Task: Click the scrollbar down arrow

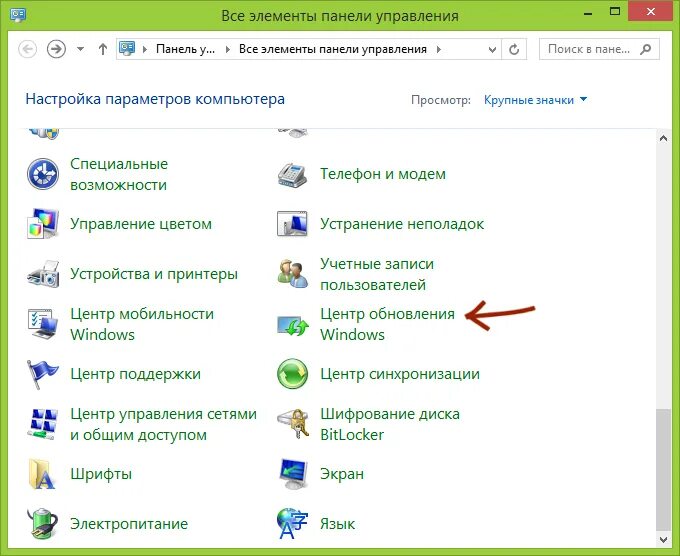Action: click(663, 540)
